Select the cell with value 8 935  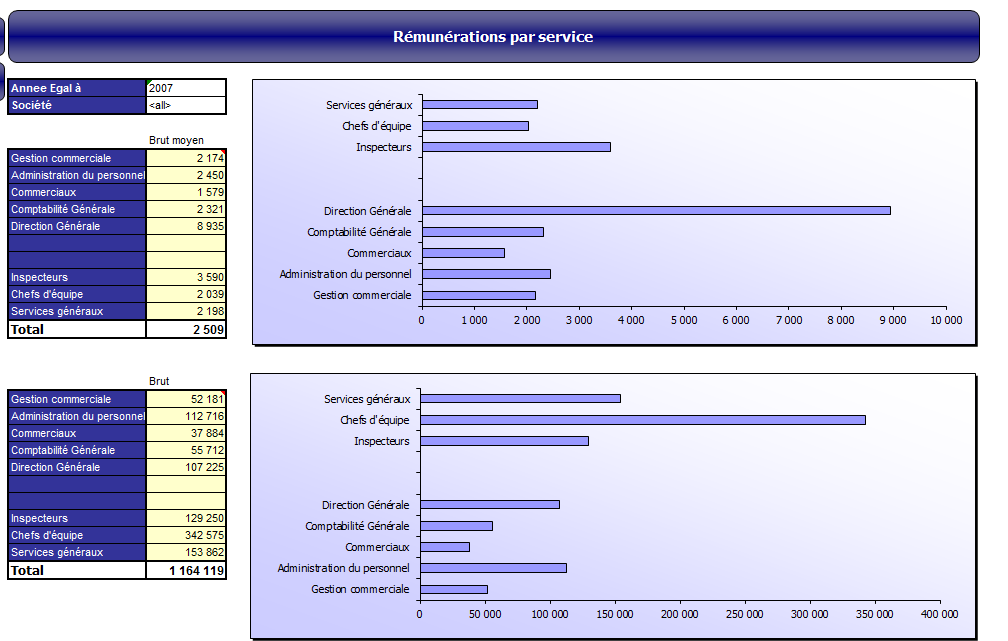(x=186, y=226)
